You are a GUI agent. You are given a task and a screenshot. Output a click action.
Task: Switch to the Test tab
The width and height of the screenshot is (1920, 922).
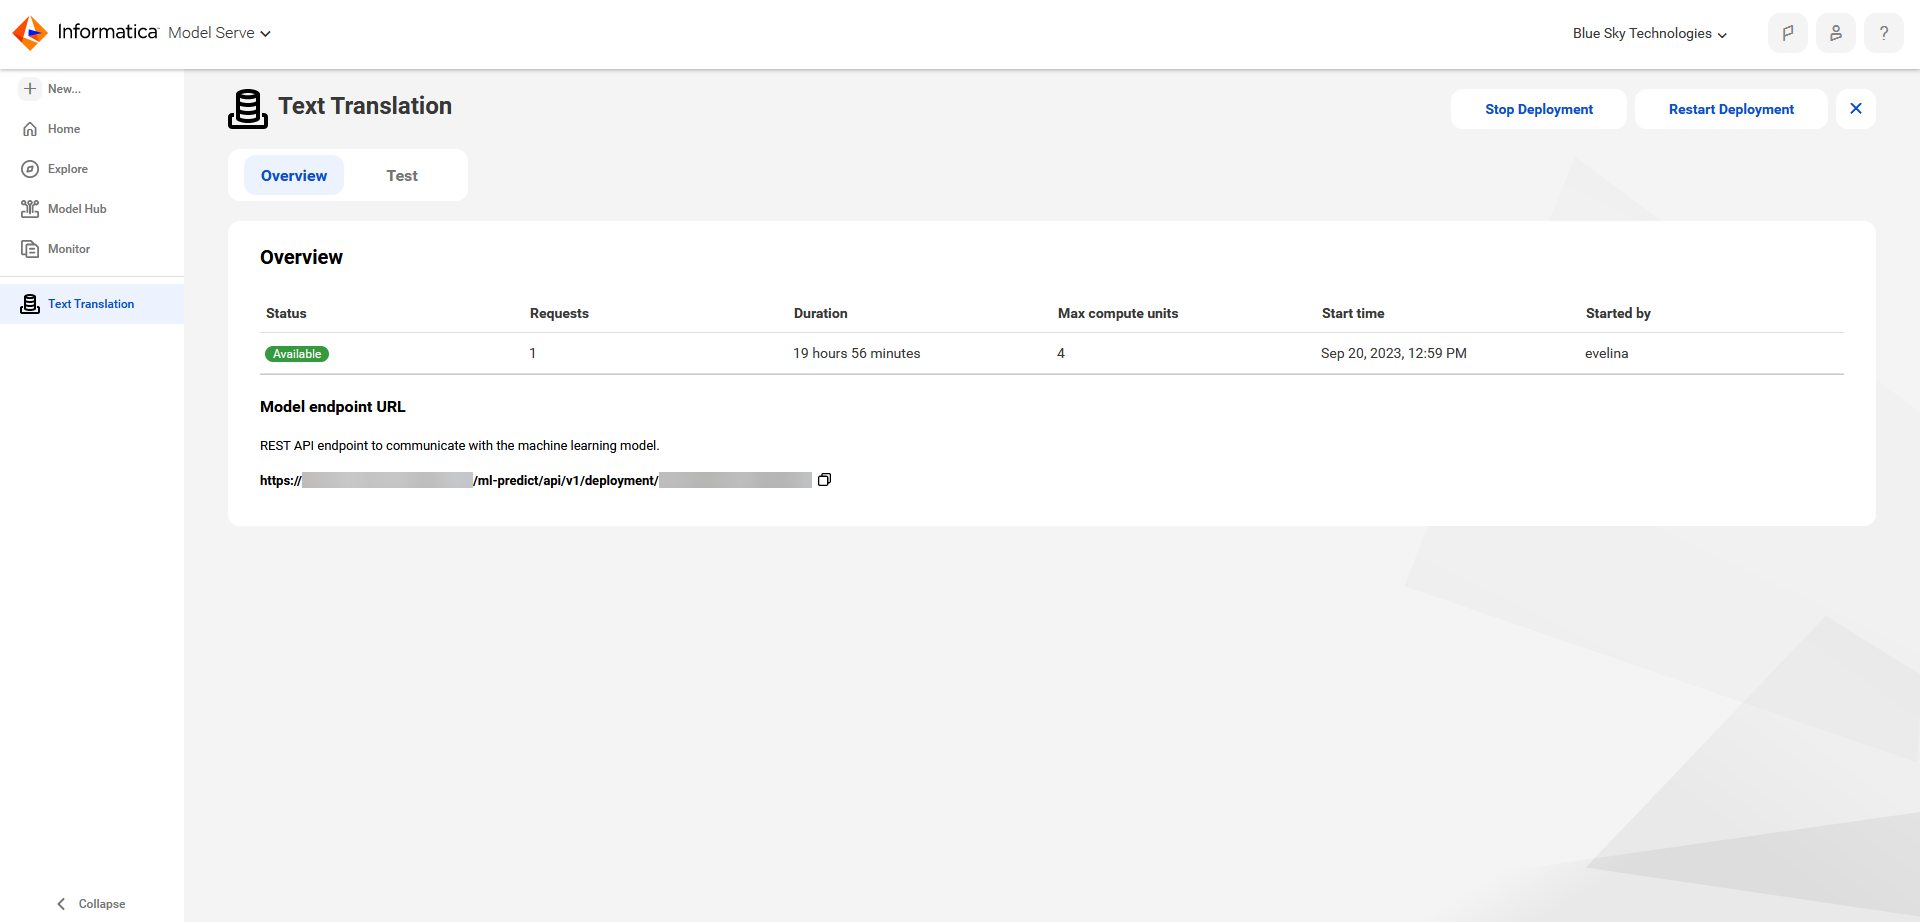[x=402, y=176]
